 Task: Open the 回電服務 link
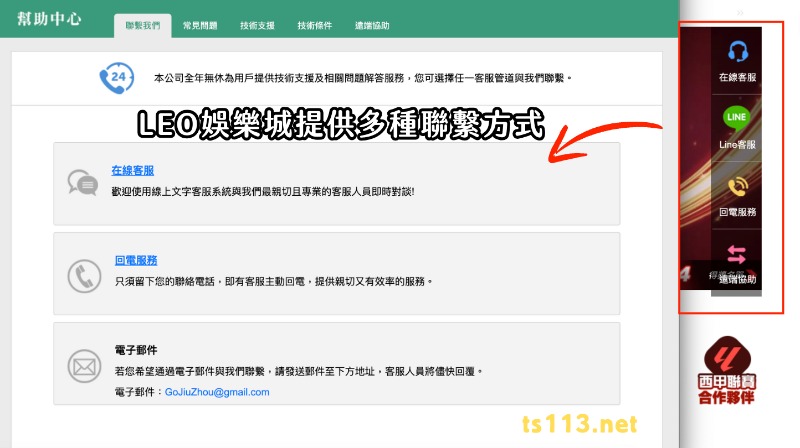tap(136, 260)
